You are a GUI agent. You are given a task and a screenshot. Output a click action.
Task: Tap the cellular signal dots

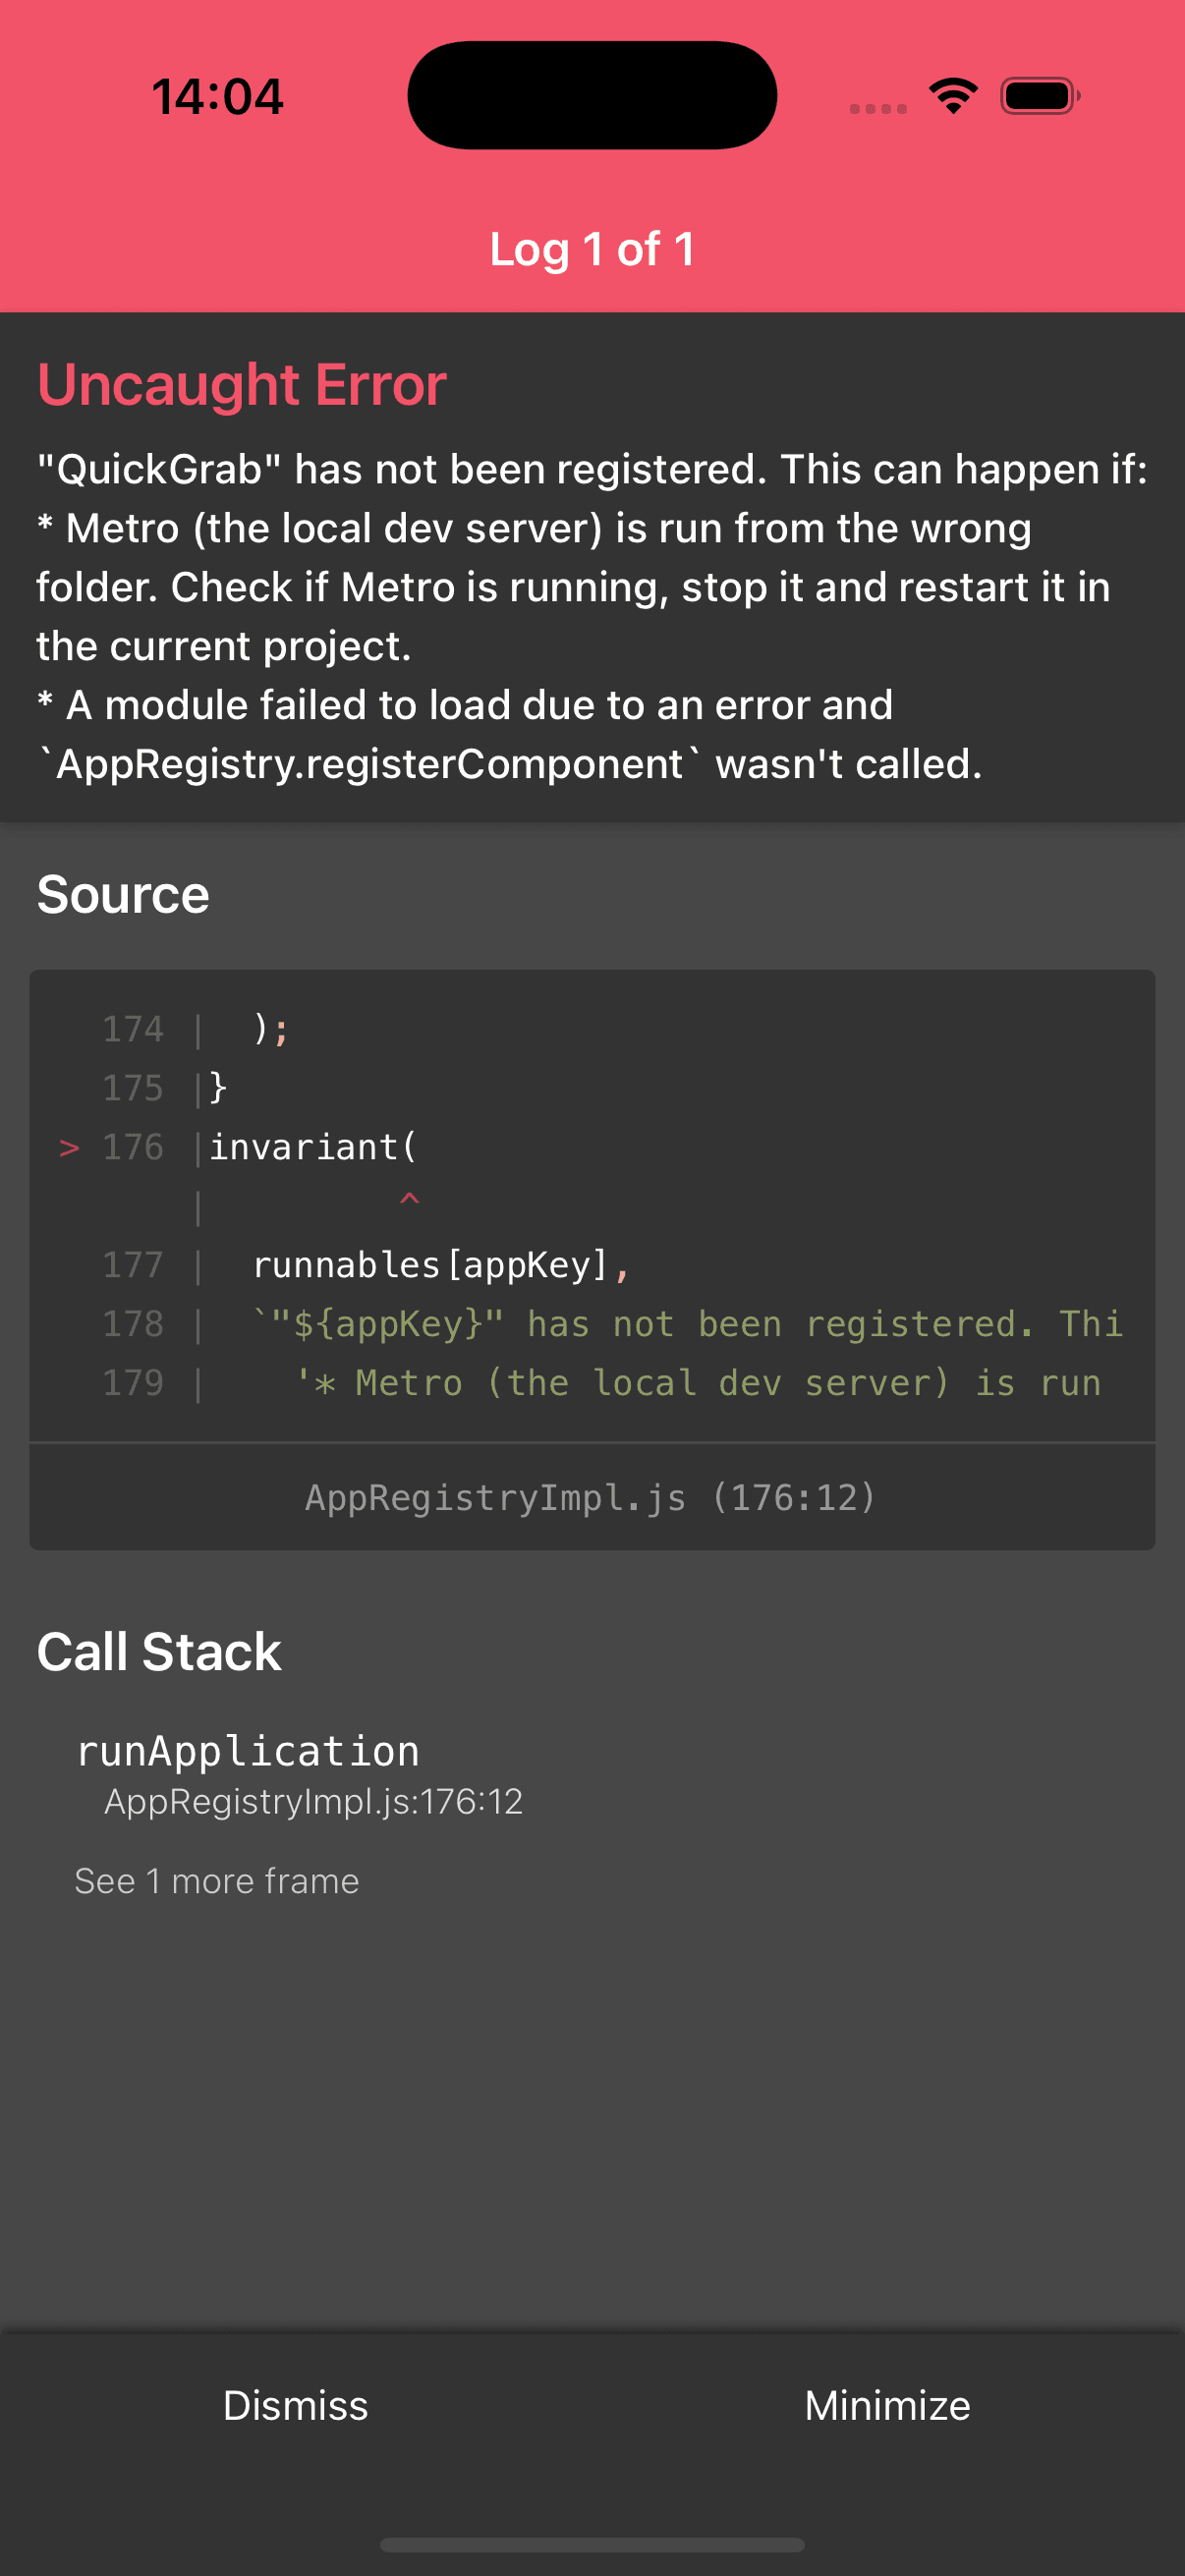(877, 108)
